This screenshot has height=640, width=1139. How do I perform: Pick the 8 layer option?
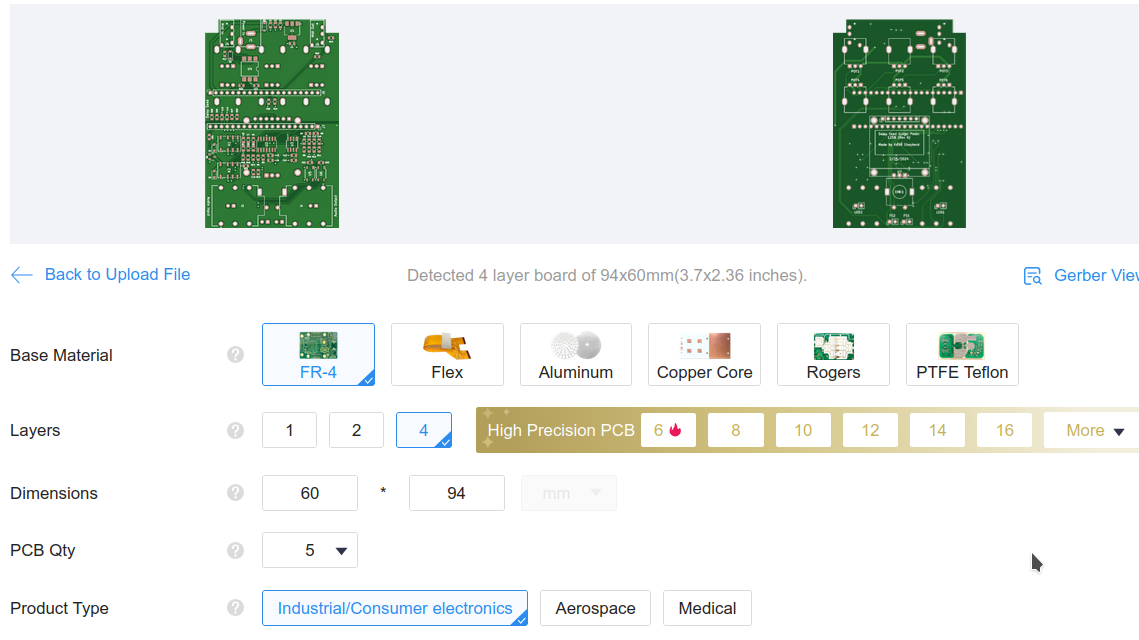point(735,430)
